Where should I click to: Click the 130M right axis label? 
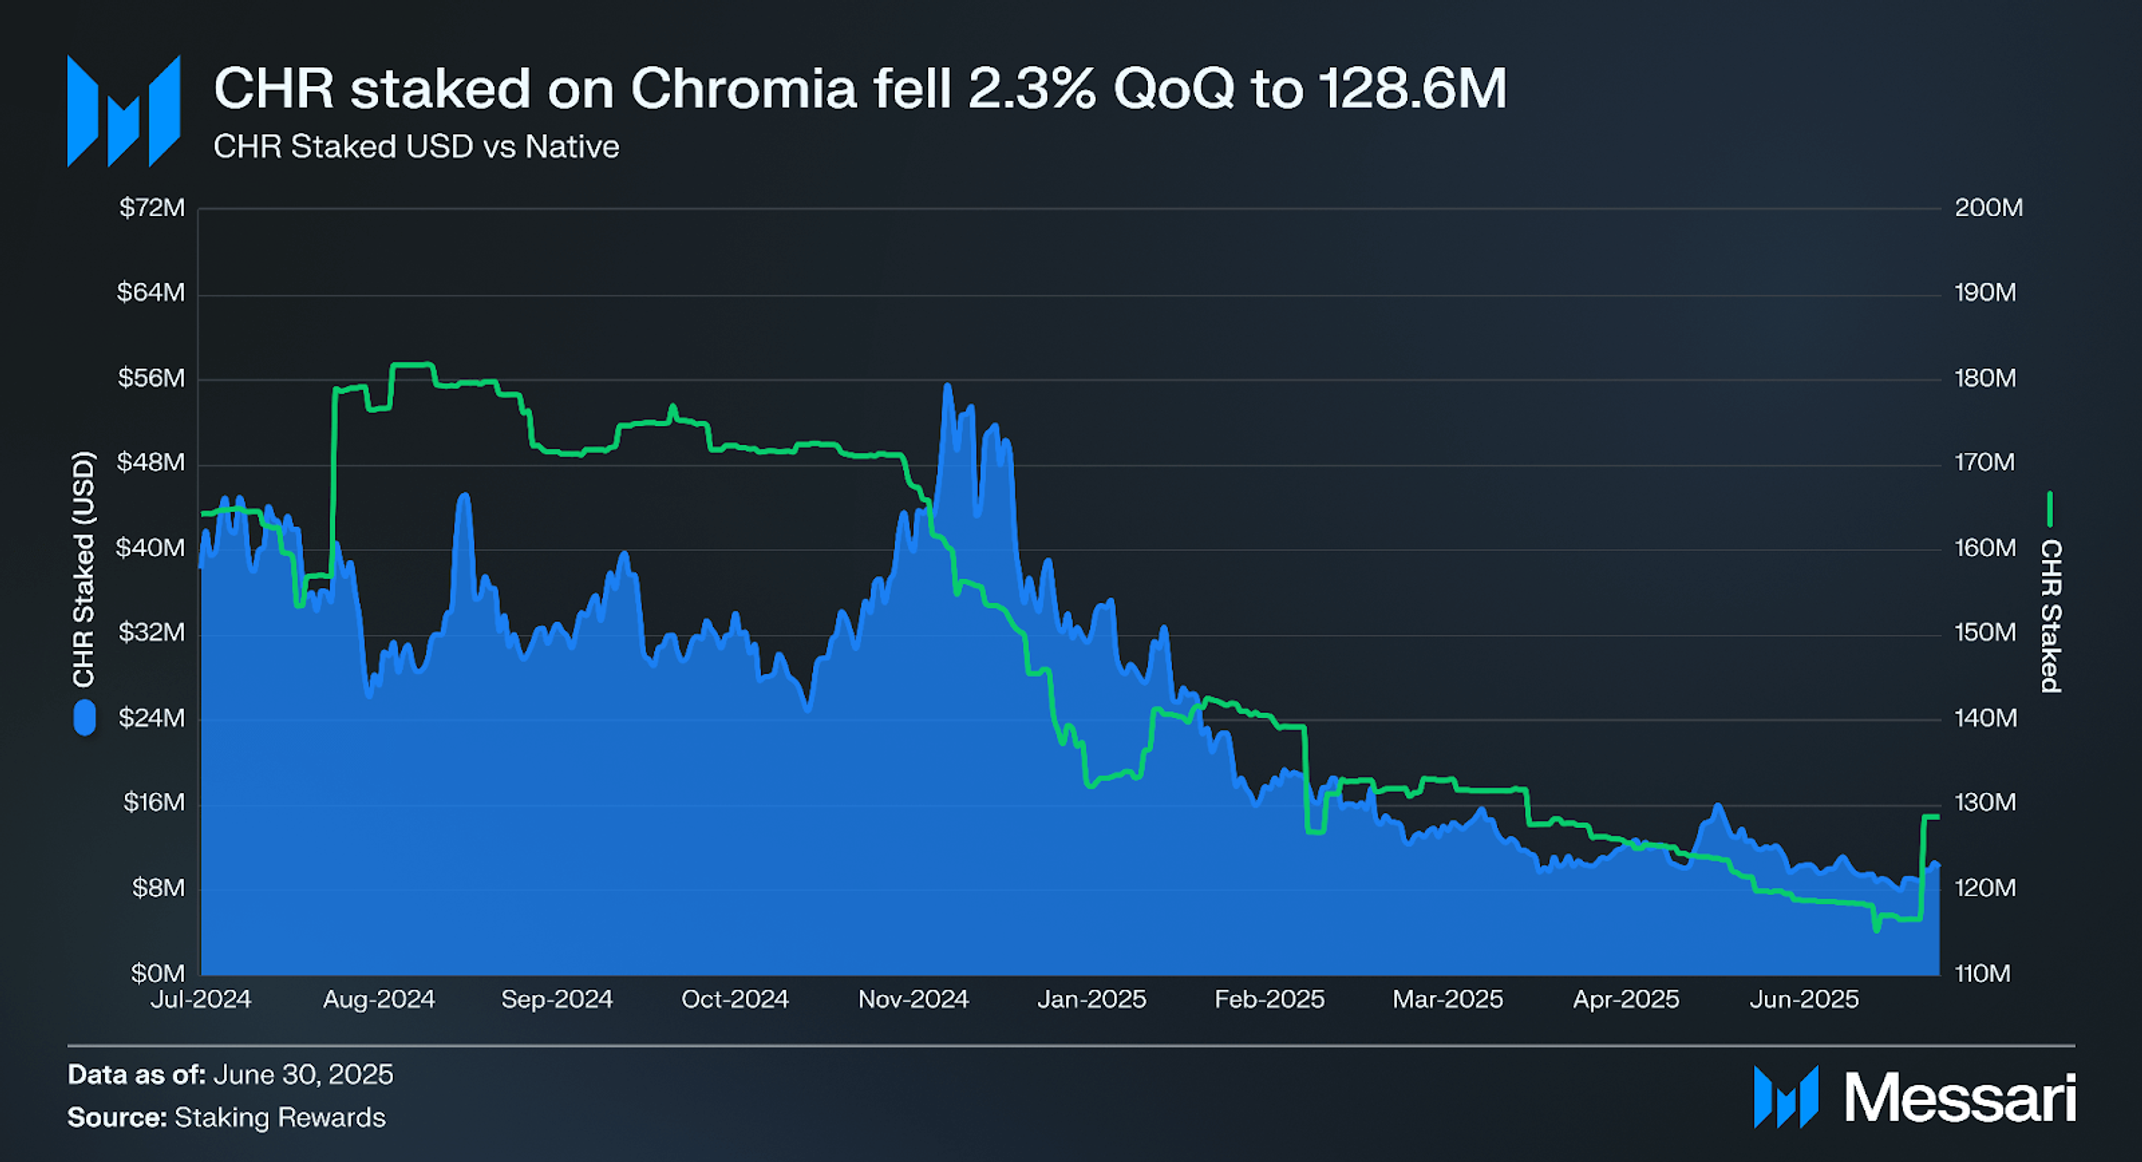click(1985, 803)
